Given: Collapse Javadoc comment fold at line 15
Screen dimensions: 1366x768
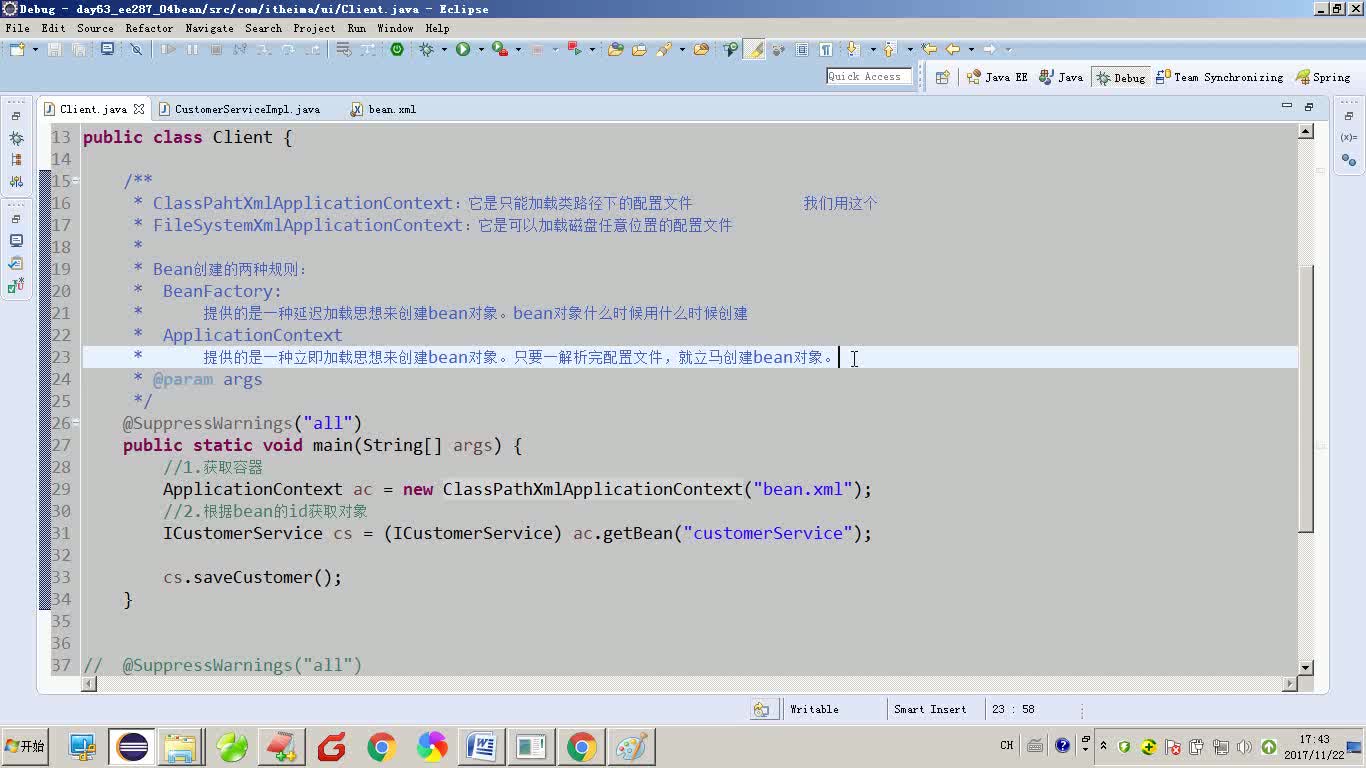Looking at the screenshot, I should [76, 181].
